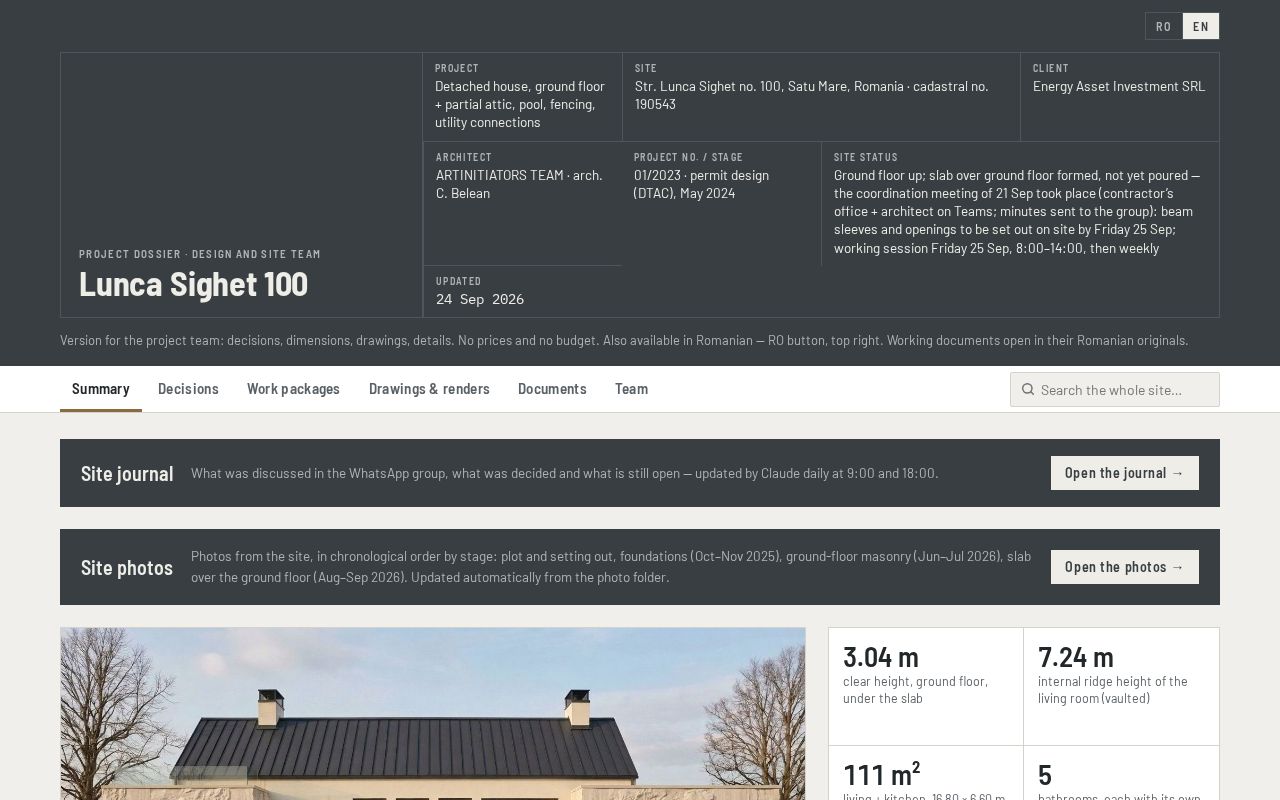Focus the 'Search the whole site' field
Screen dimensions: 1280x800
(x=1115, y=390)
